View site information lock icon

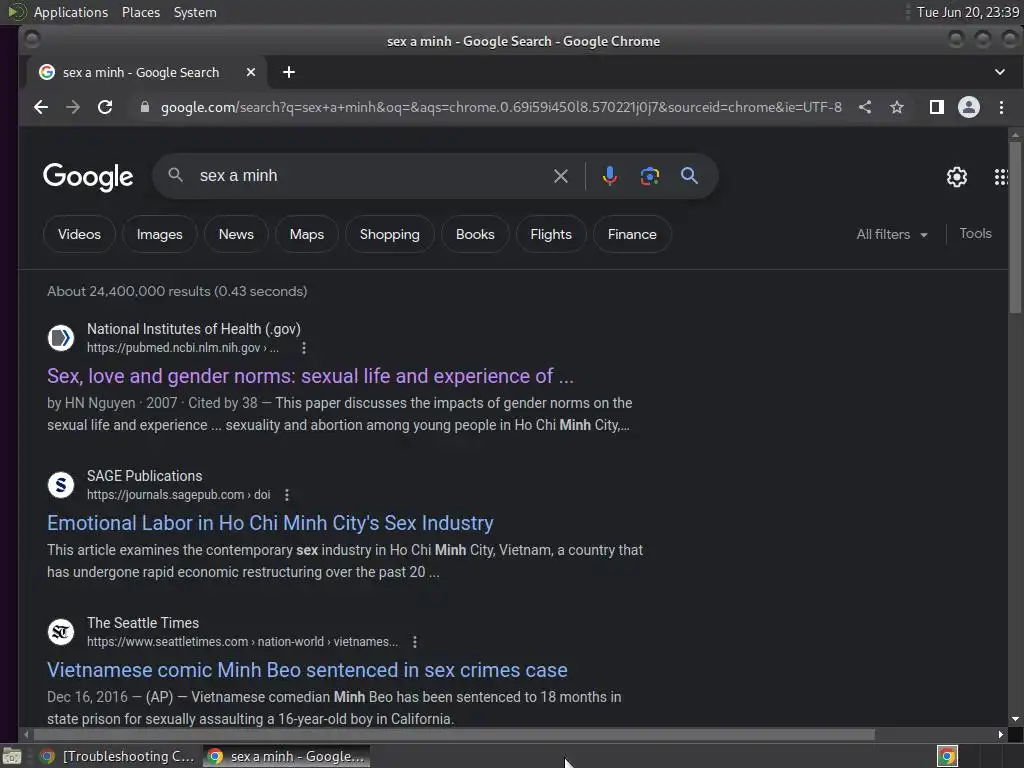(x=145, y=107)
